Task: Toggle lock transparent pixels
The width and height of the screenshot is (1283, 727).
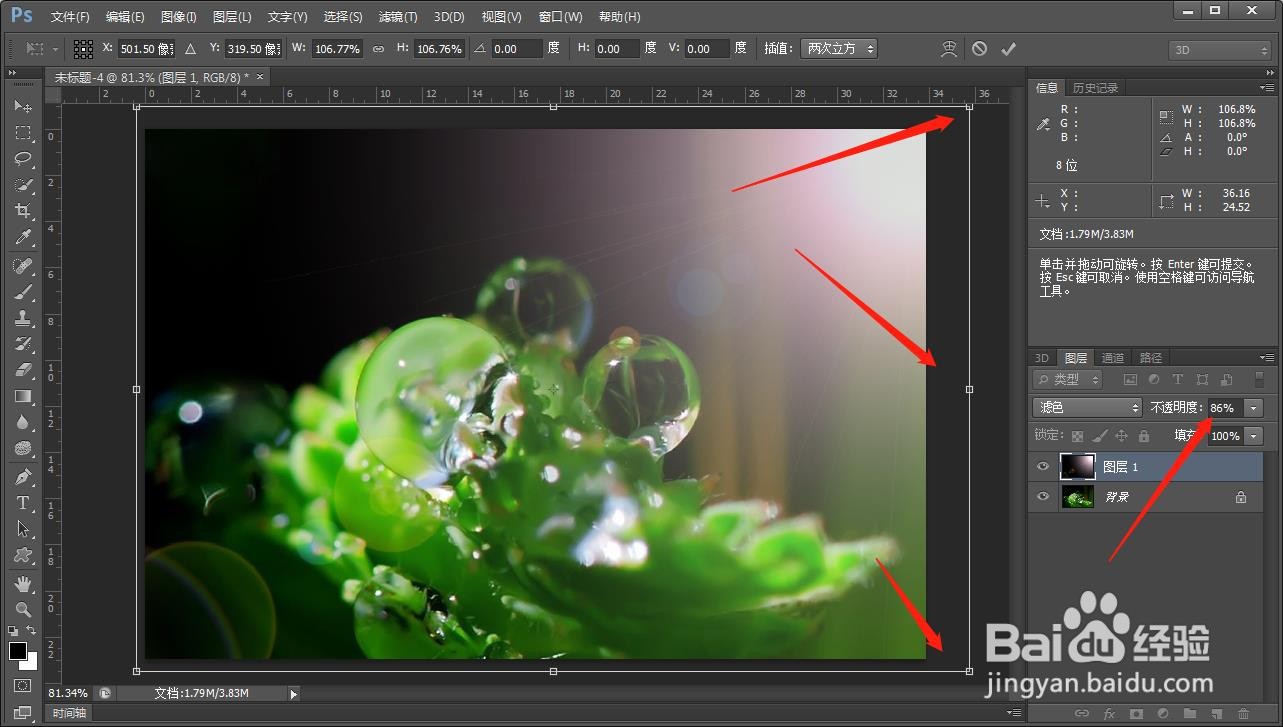Action: [x=1077, y=436]
